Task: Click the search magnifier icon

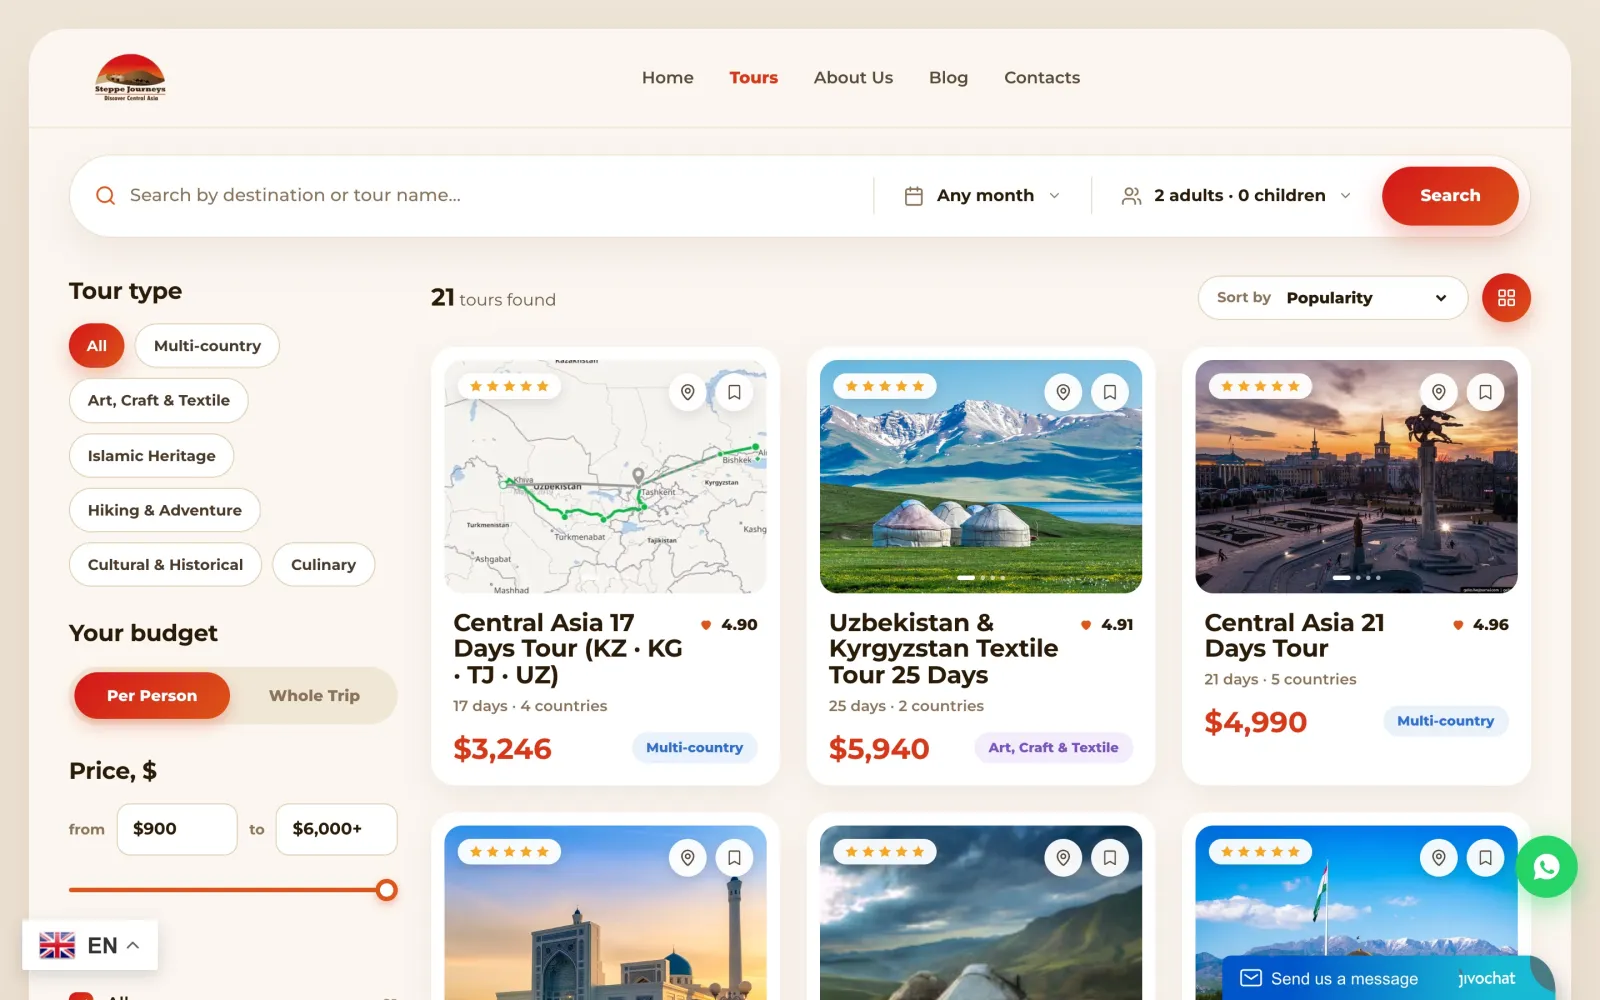Action: tap(105, 196)
